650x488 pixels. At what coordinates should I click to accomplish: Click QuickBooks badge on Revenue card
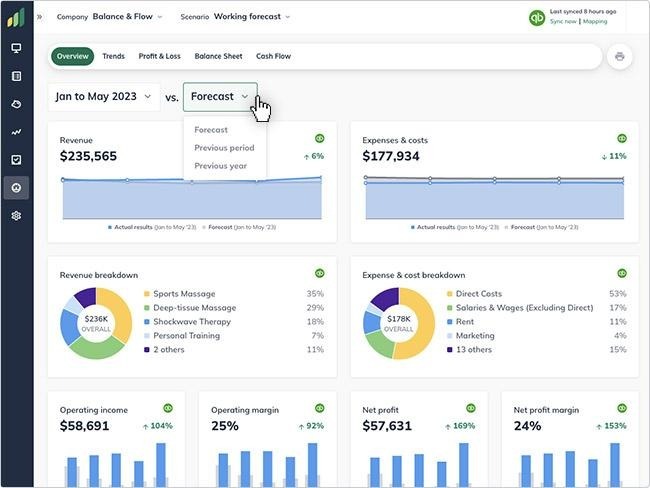click(x=319, y=138)
